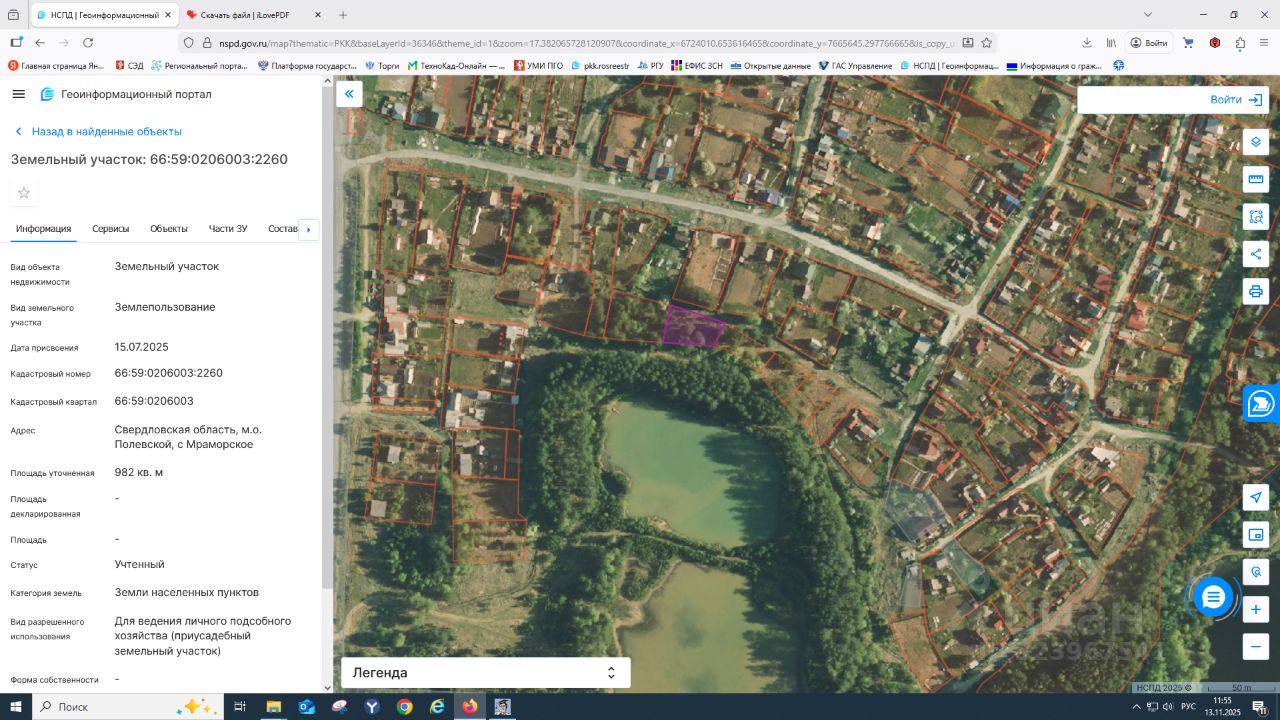Open the browser library icon
Viewport: 1280px width, 720px height.
point(1111,43)
